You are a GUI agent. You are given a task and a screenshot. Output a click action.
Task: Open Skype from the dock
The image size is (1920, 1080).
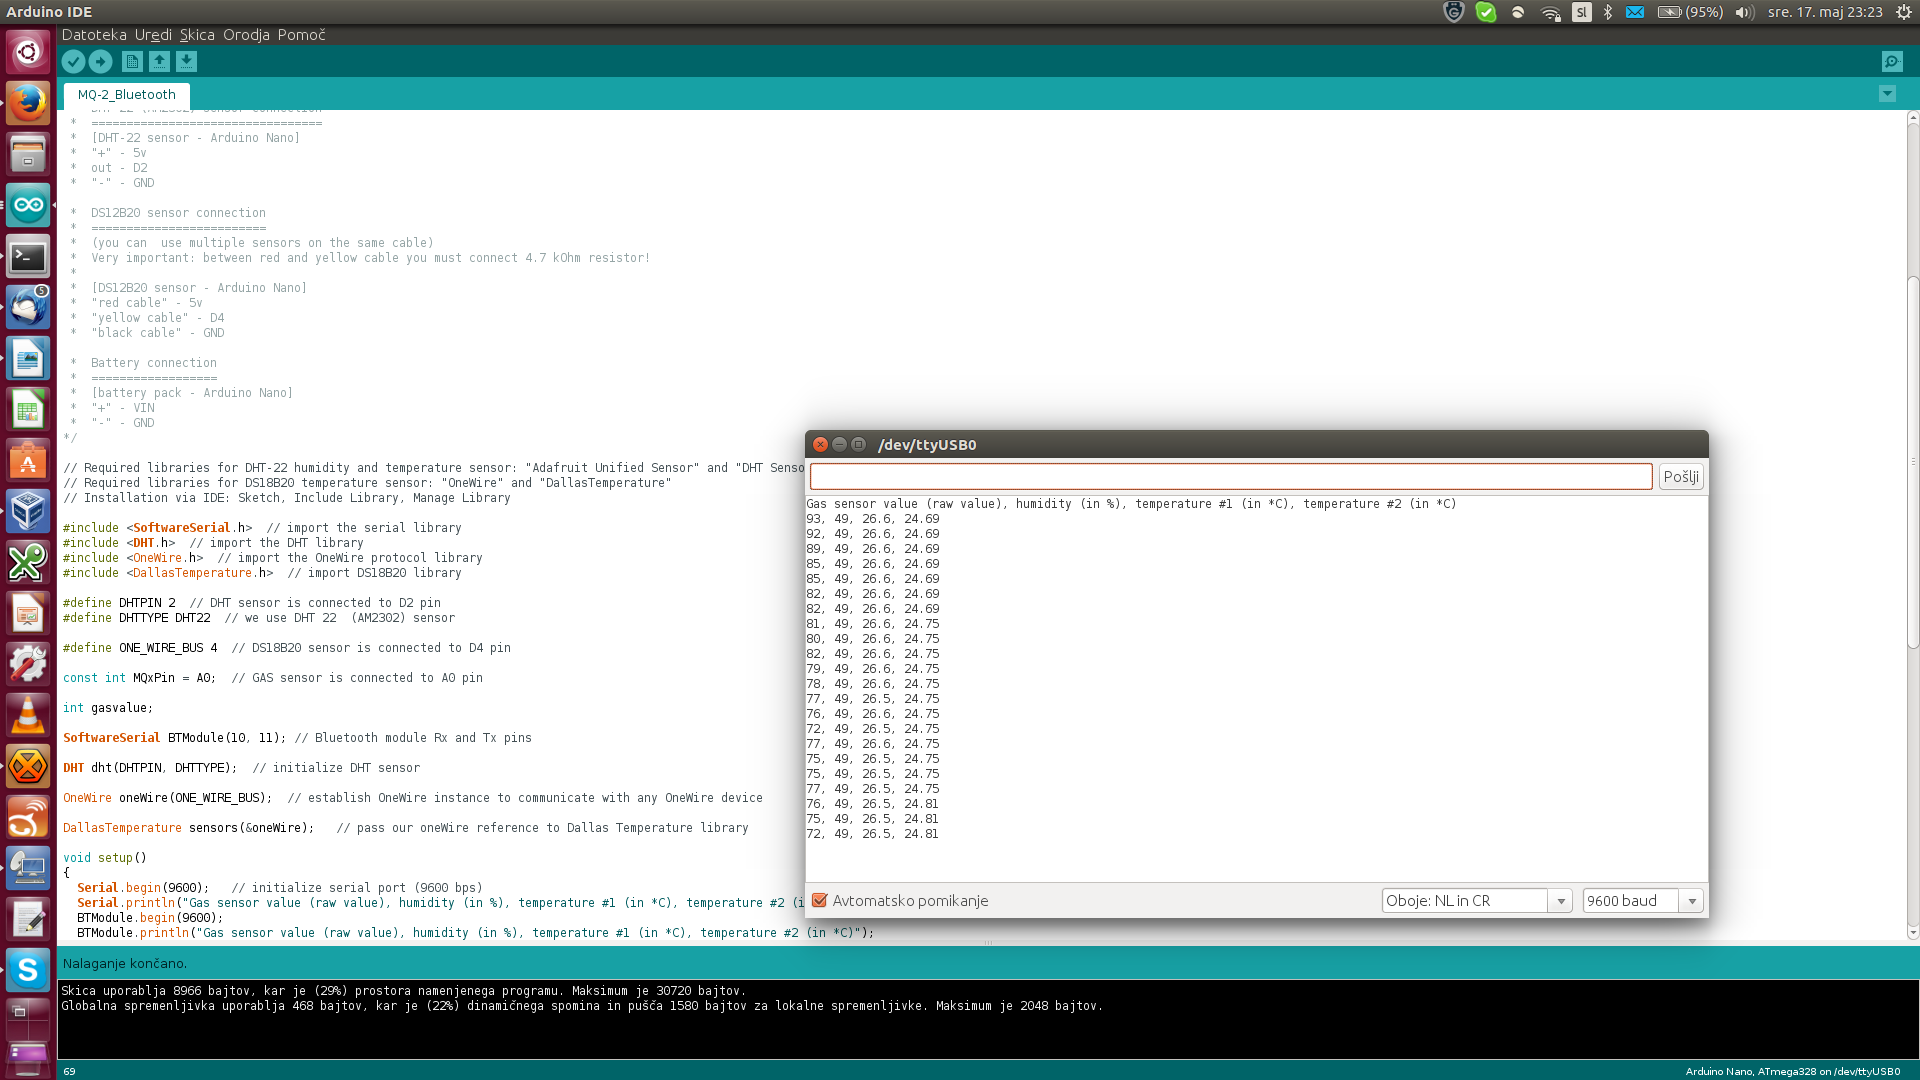(28, 969)
